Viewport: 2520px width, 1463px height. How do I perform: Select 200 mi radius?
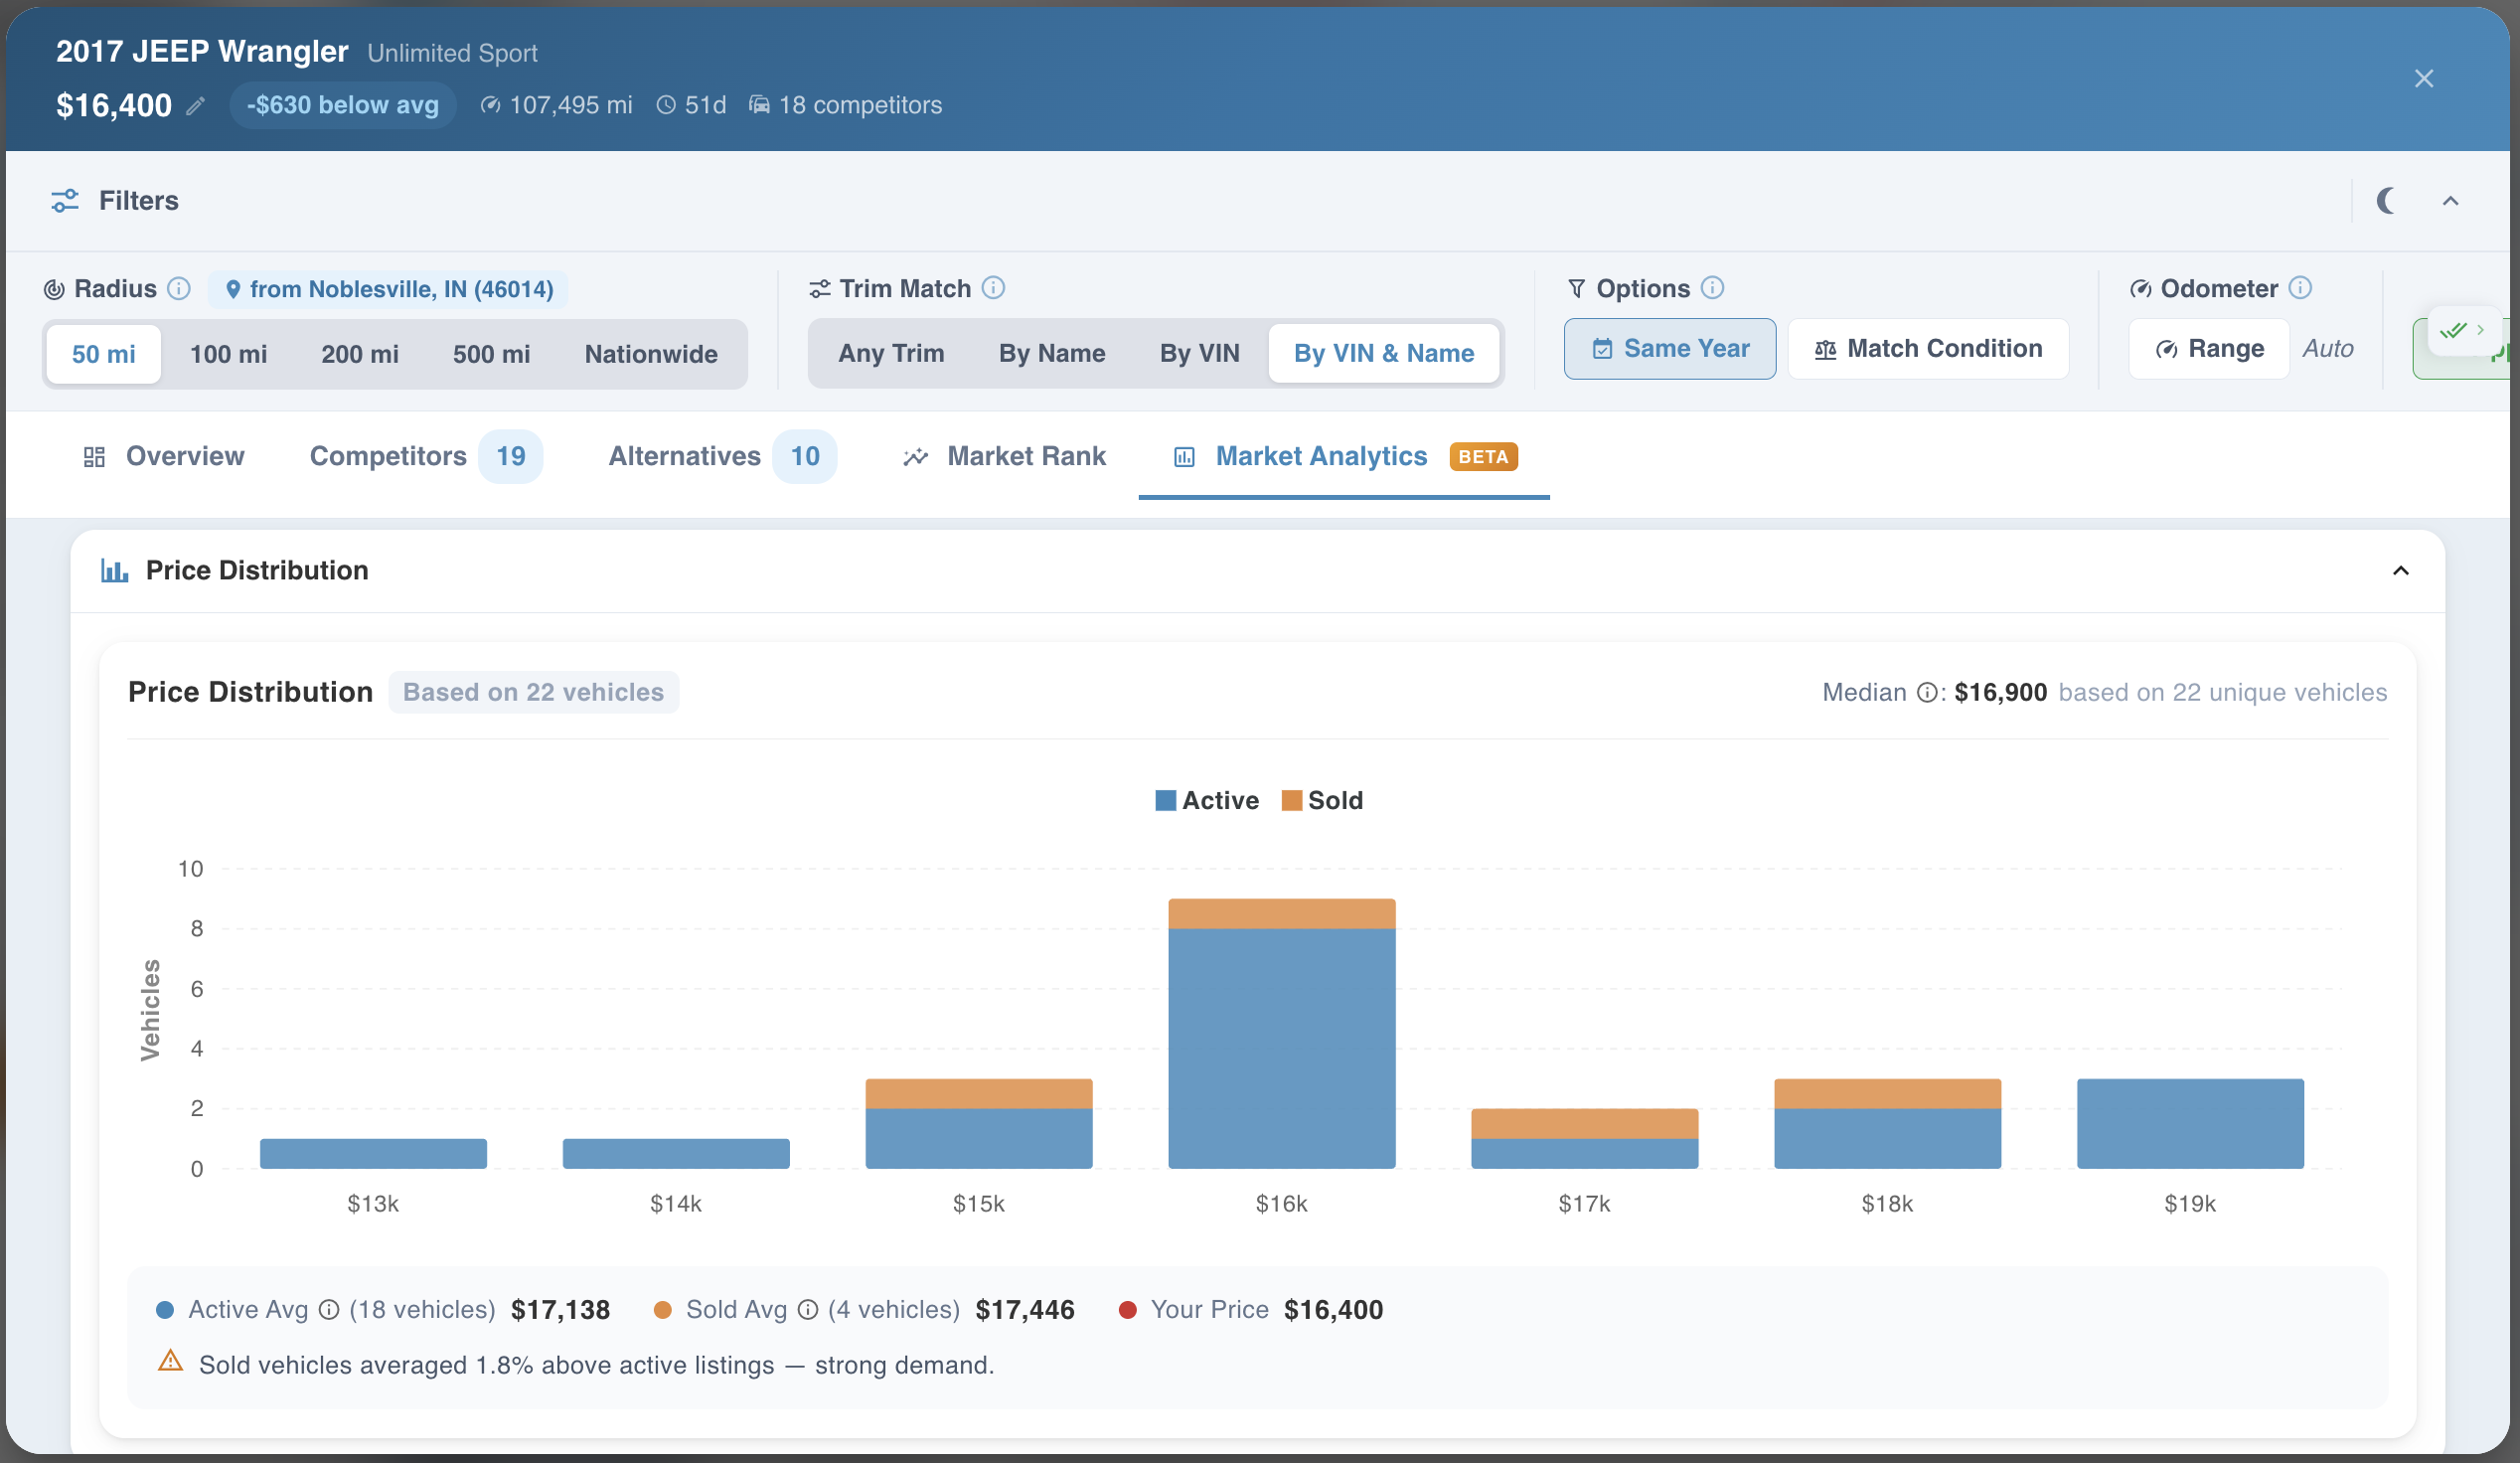pos(360,354)
